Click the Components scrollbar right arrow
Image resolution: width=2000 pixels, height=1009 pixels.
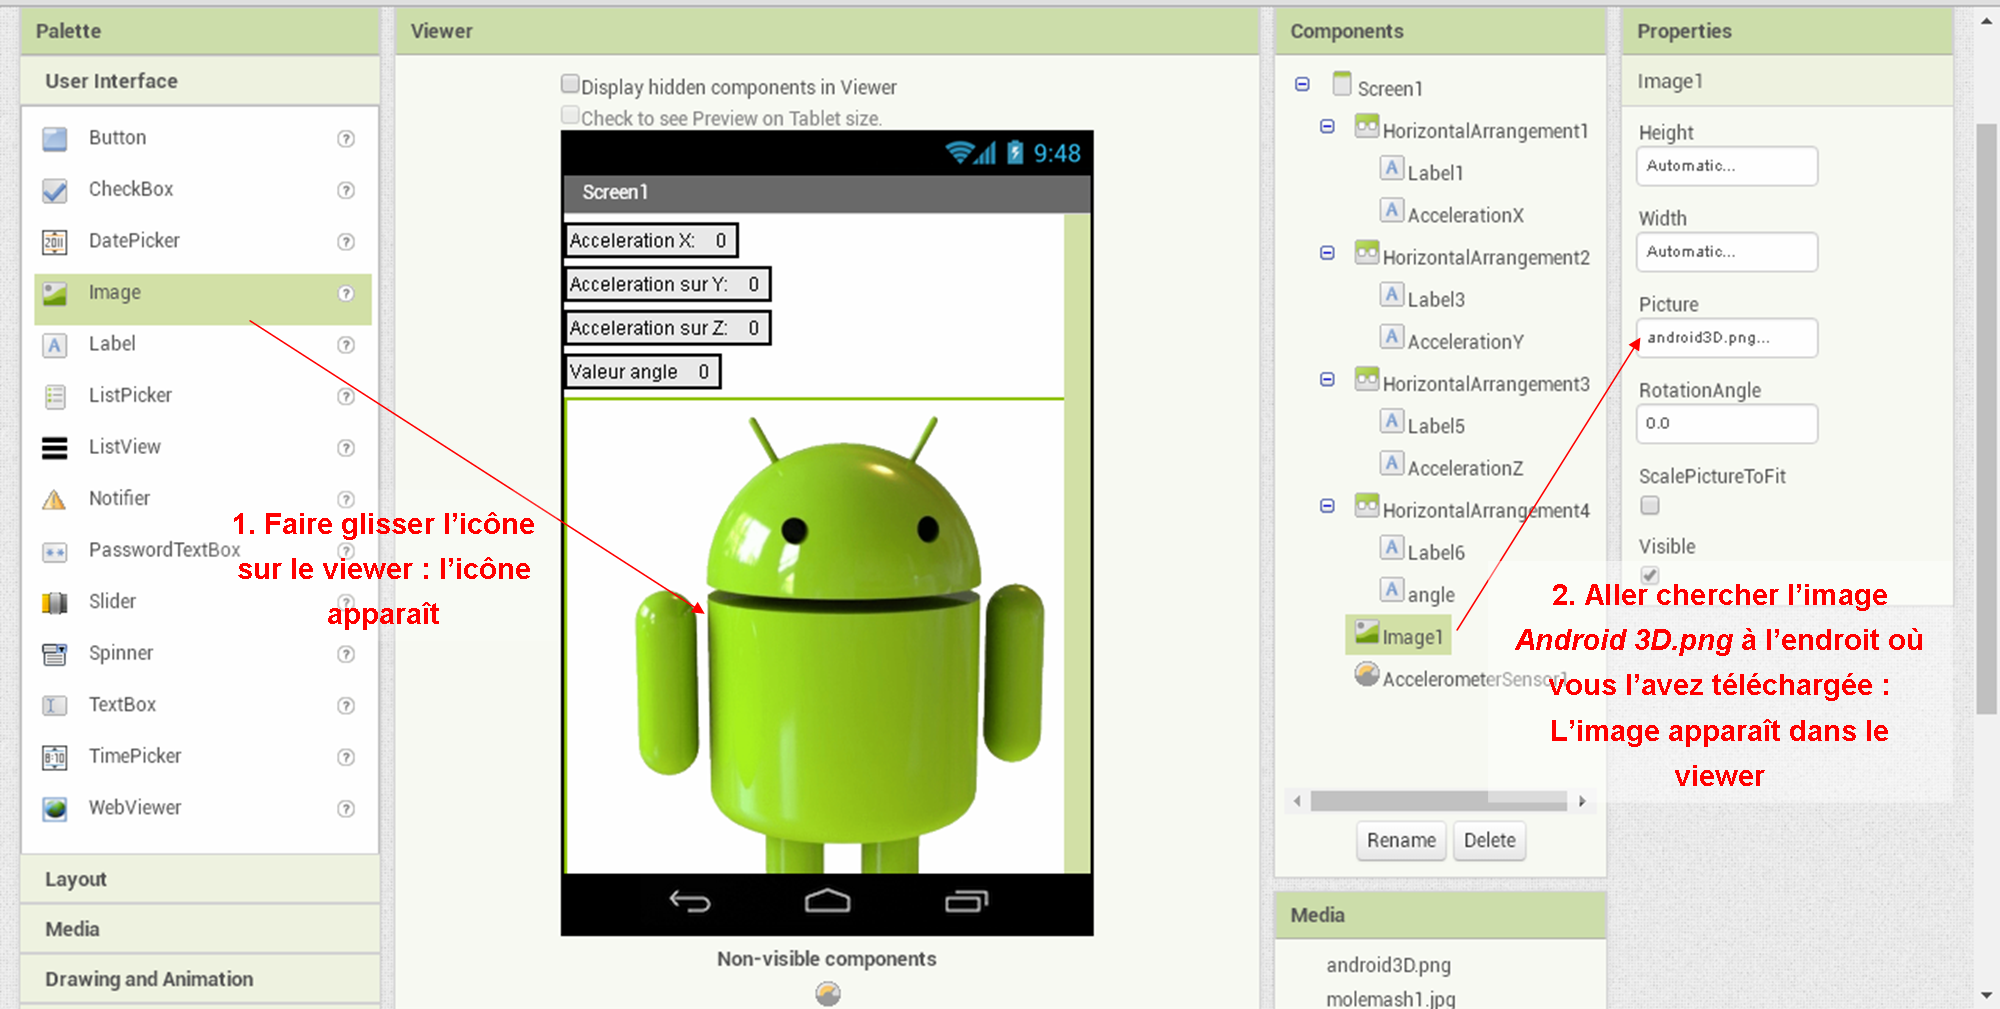tap(1582, 801)
